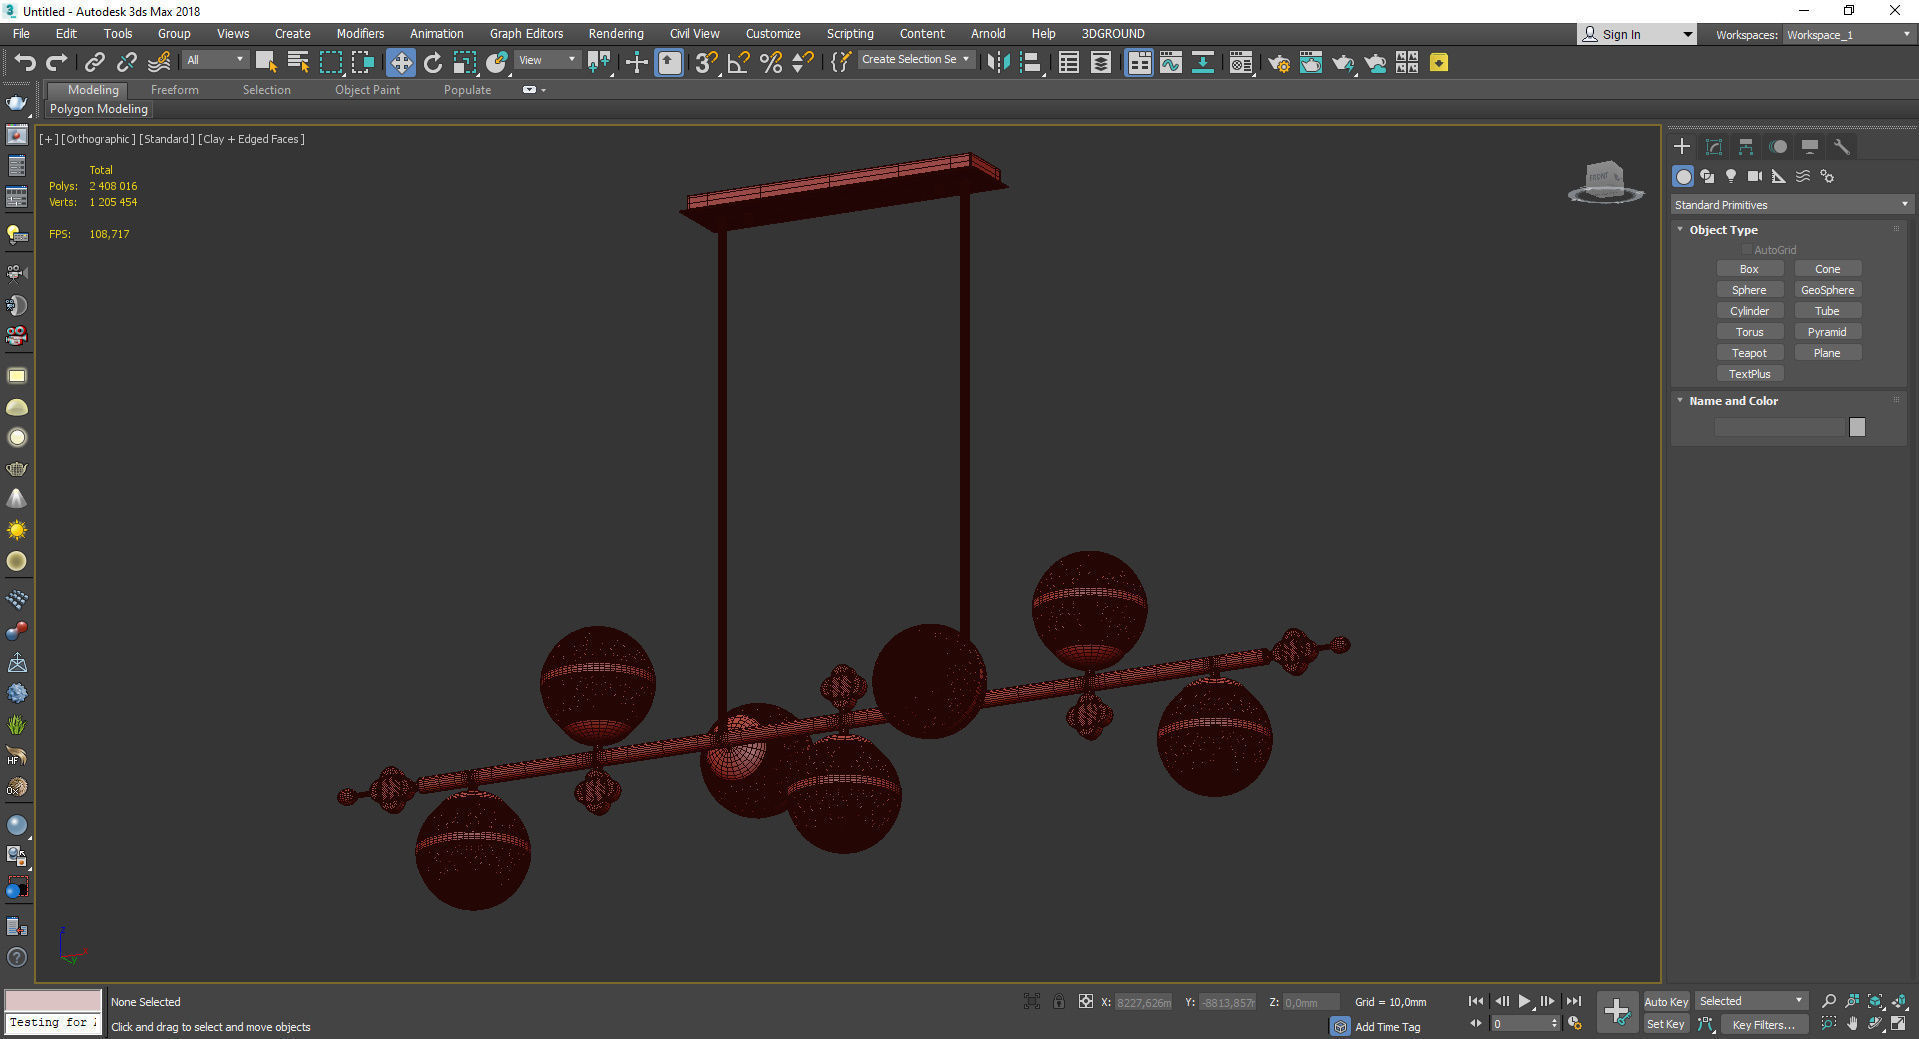Open the Curve Editor

[1171, 62]
